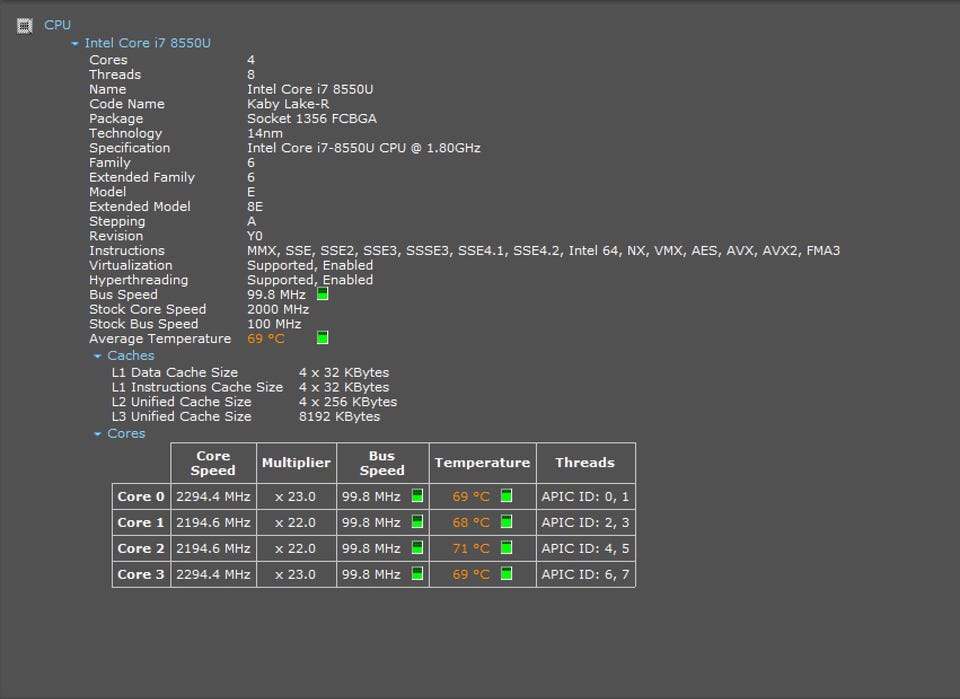Show the Core 2 temperature graph icon
This screenshot has width=960, height=699.
[x=506, y=548]
